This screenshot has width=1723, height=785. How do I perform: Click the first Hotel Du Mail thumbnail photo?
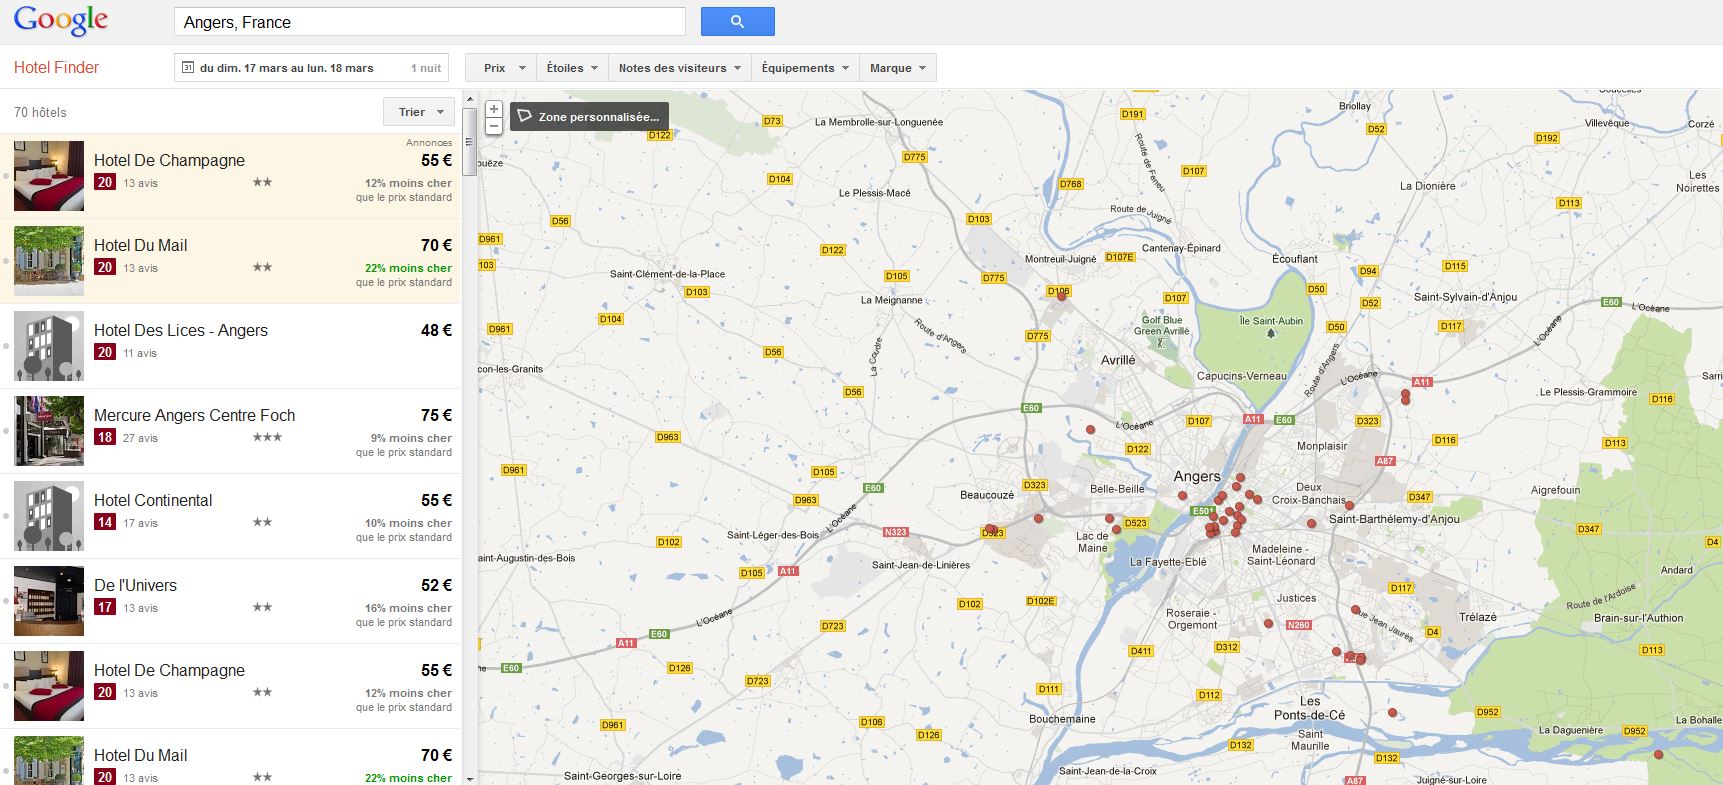pyautogui.click(x=49, y=261)
